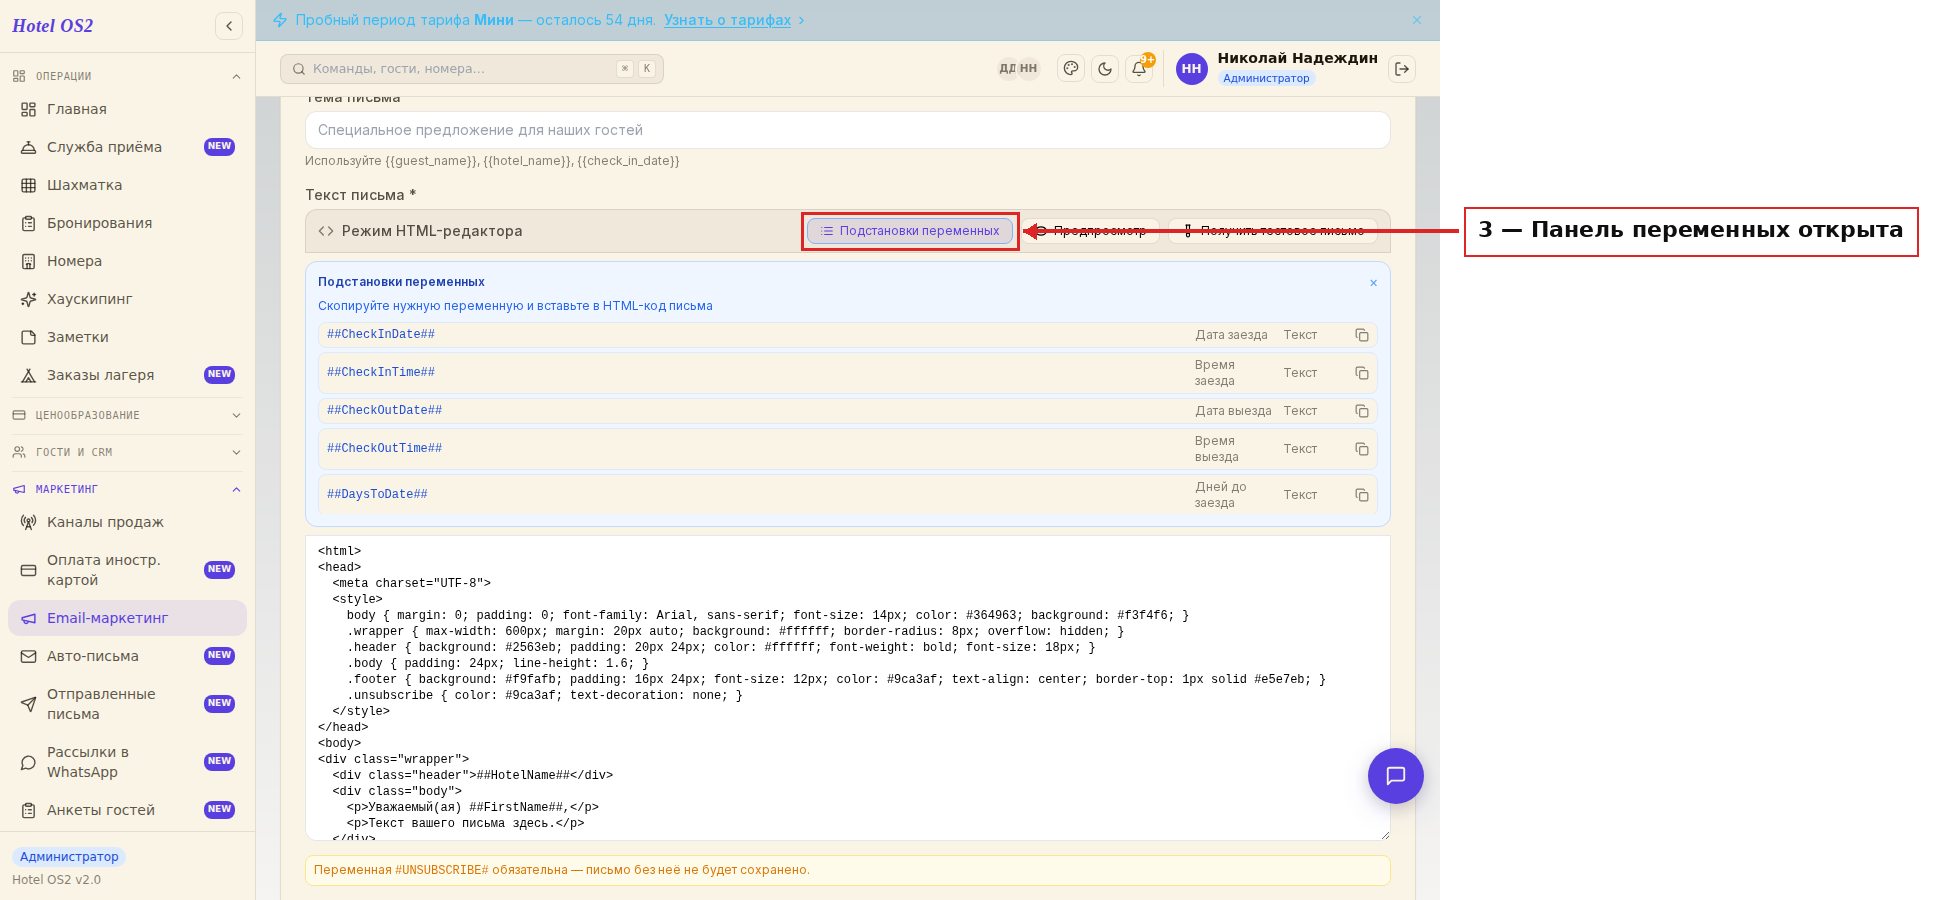Image resolution: width=1942 pixels, height=900 pixels.
Task: Copy the ##CheckInDate## variable
Action: [1361, 335]
